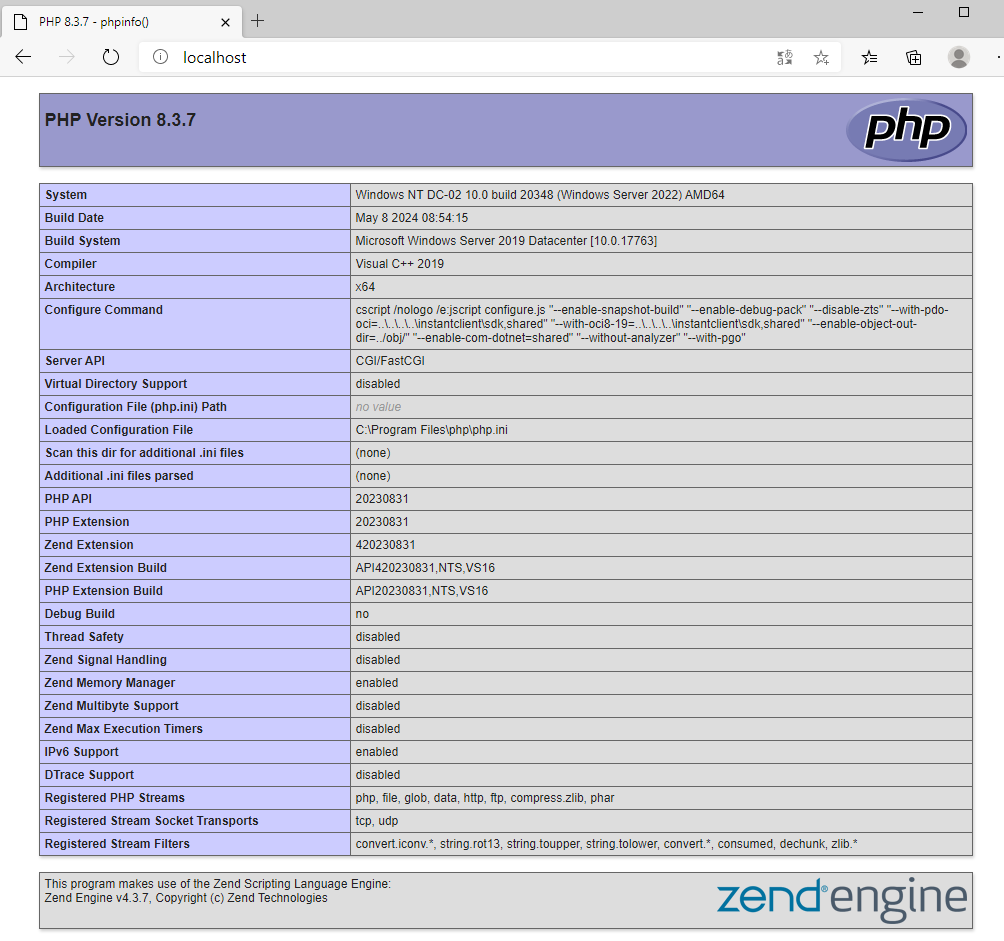Click C:\Program Files\php\php.ini path
This screenshot has width=1004, height=941.
(x=432, y=430)
